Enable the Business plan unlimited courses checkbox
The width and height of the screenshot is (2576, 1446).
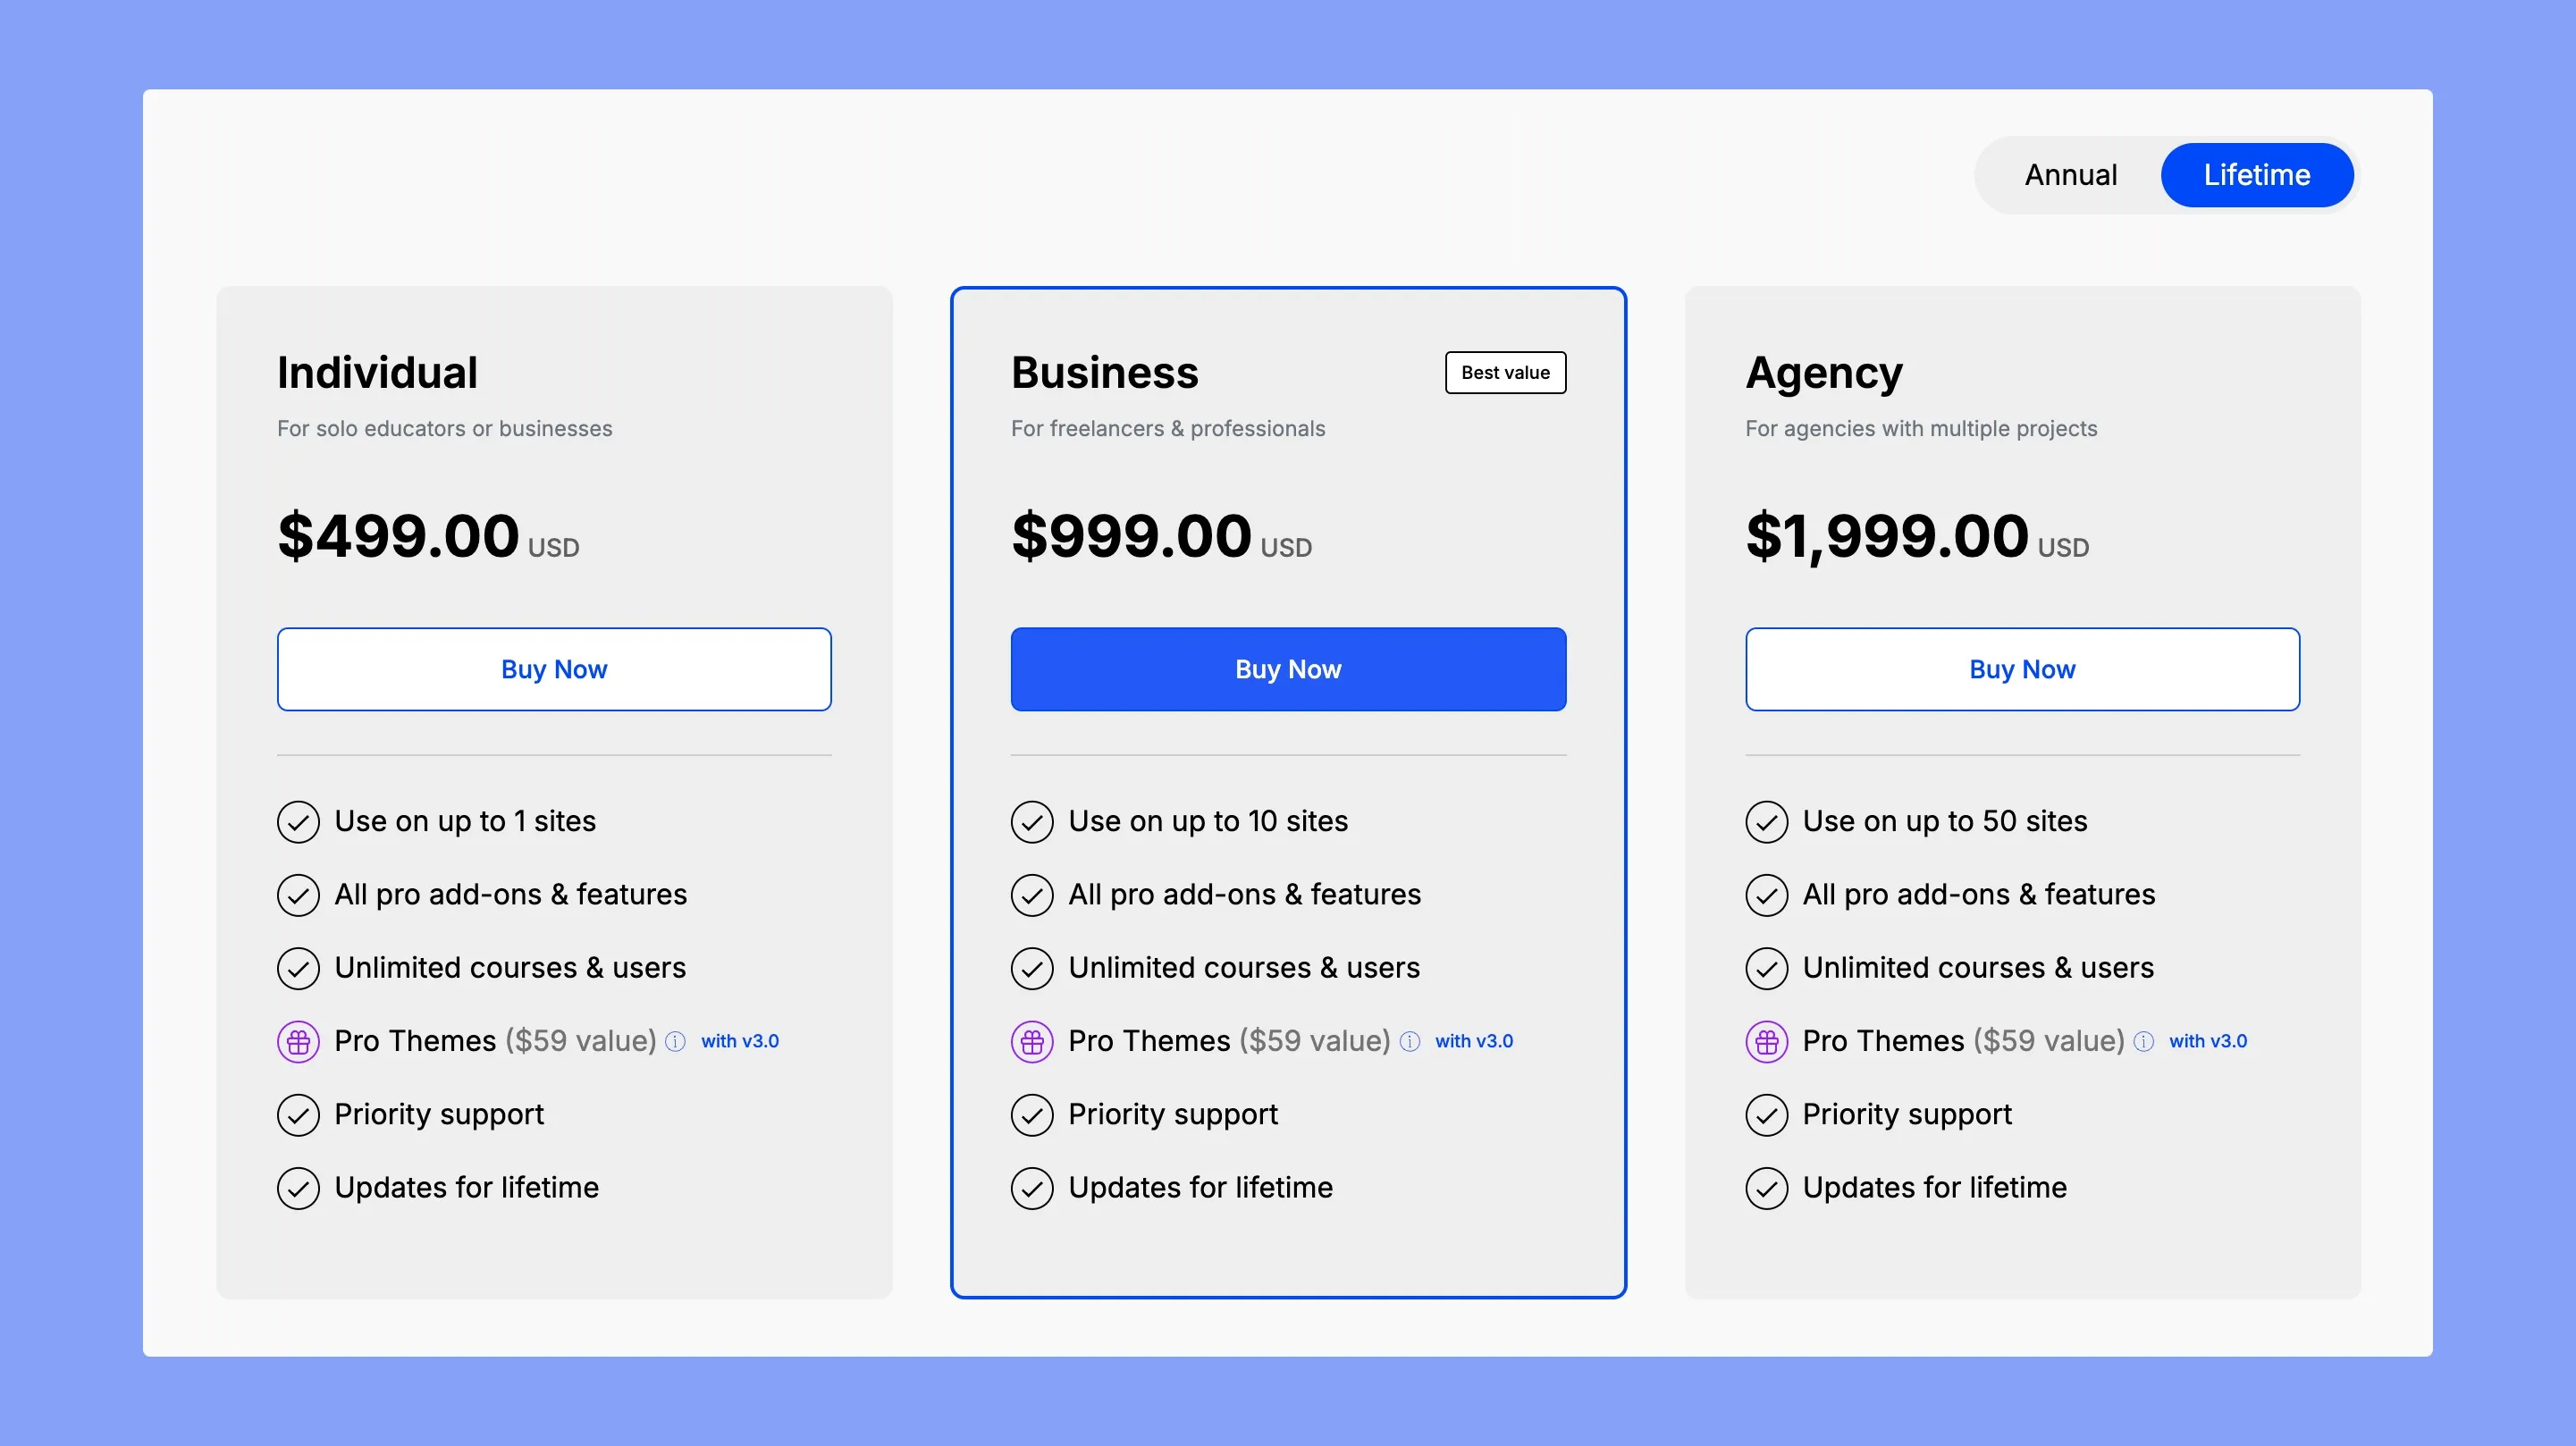1028,966
